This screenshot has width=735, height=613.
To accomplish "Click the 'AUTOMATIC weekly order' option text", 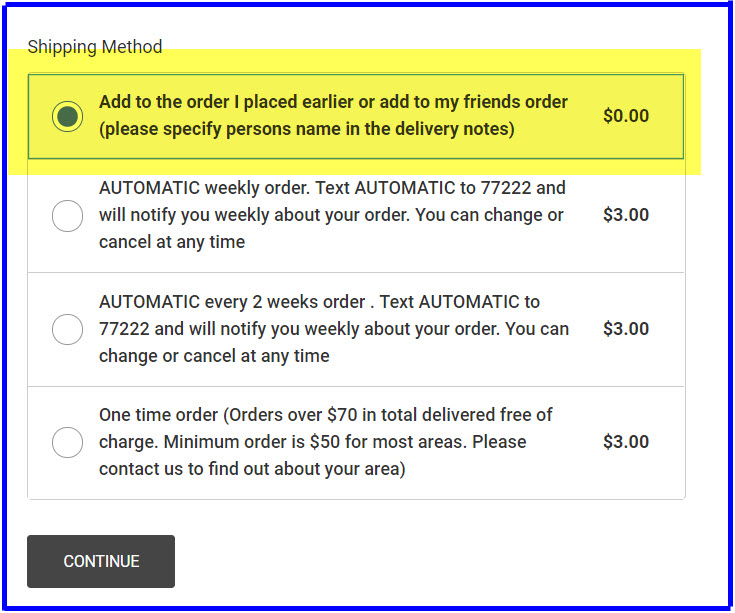I will click(331, 214).
